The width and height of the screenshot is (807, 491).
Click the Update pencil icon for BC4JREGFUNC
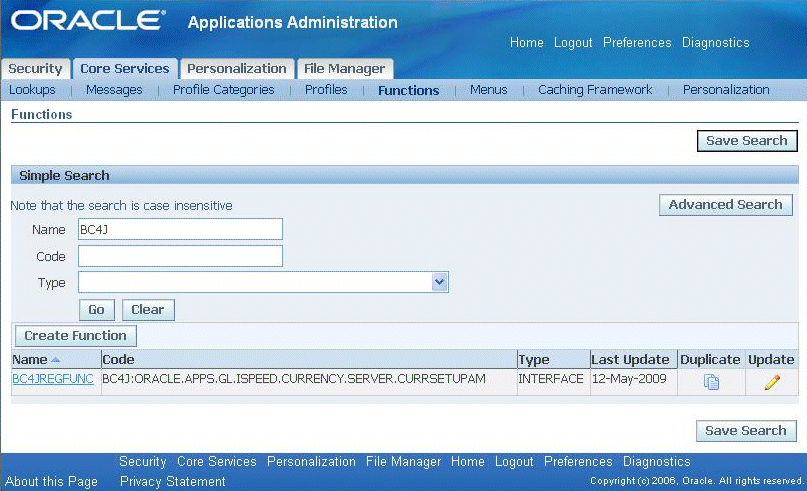pyautogui.click(x=772, y=382)
